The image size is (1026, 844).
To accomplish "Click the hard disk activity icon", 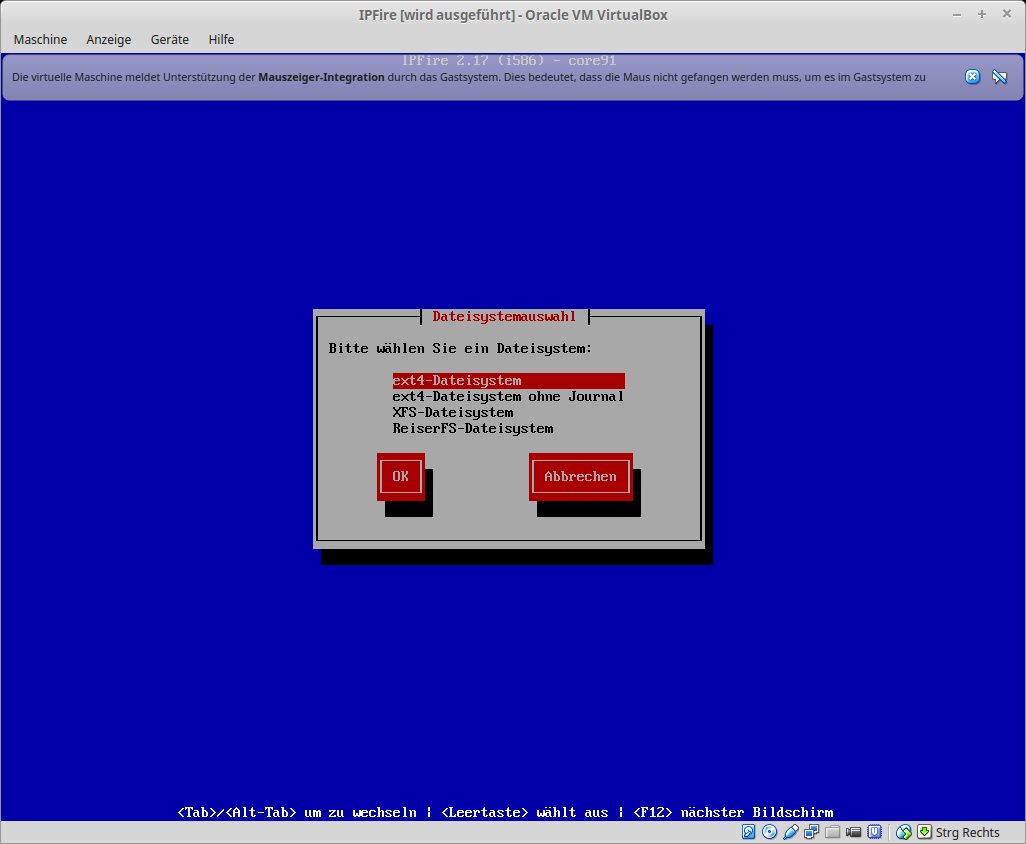I will [x=749, y=832].
